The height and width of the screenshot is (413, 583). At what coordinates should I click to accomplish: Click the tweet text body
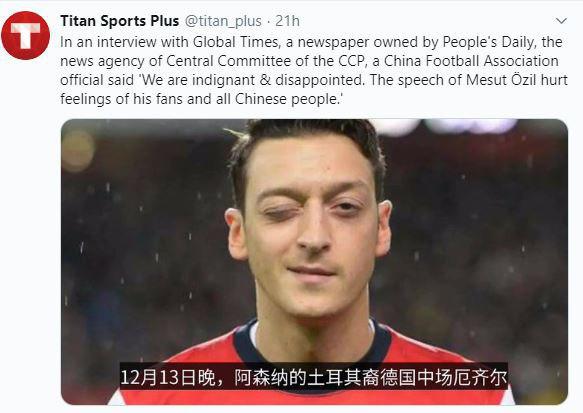click(314, 70)
